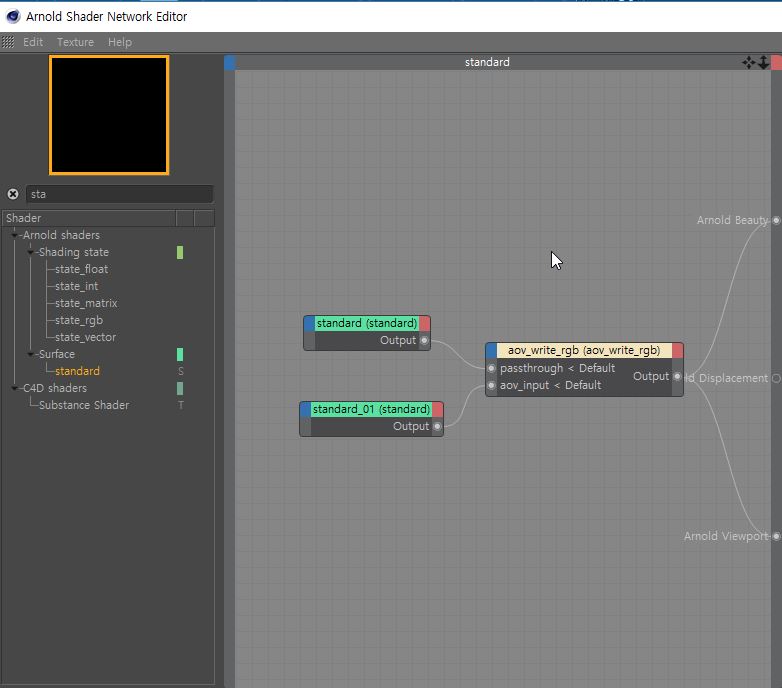Collapse the Shading state group

click(x=30, y=252)
